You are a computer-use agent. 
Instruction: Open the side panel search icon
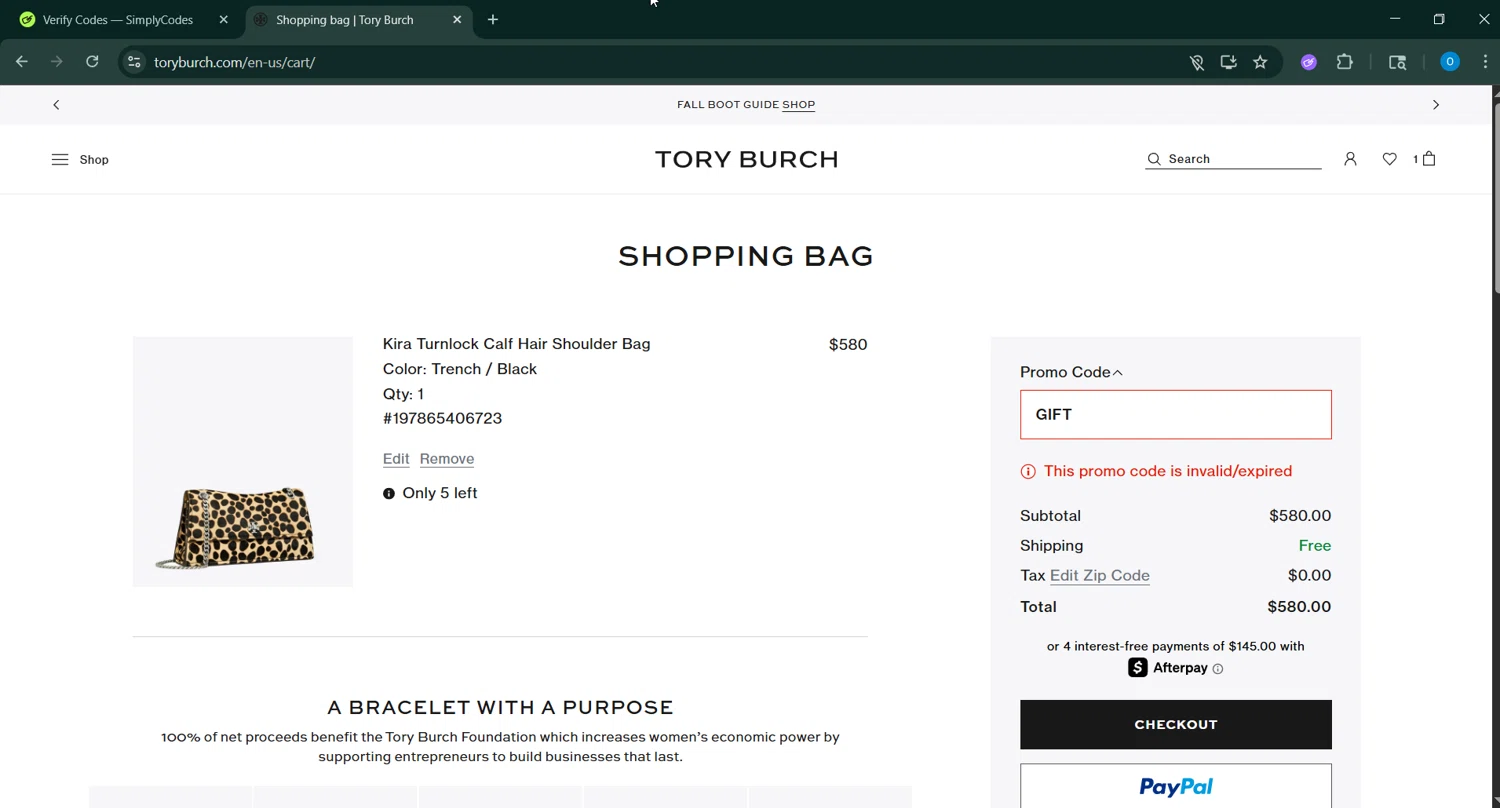1398,62
